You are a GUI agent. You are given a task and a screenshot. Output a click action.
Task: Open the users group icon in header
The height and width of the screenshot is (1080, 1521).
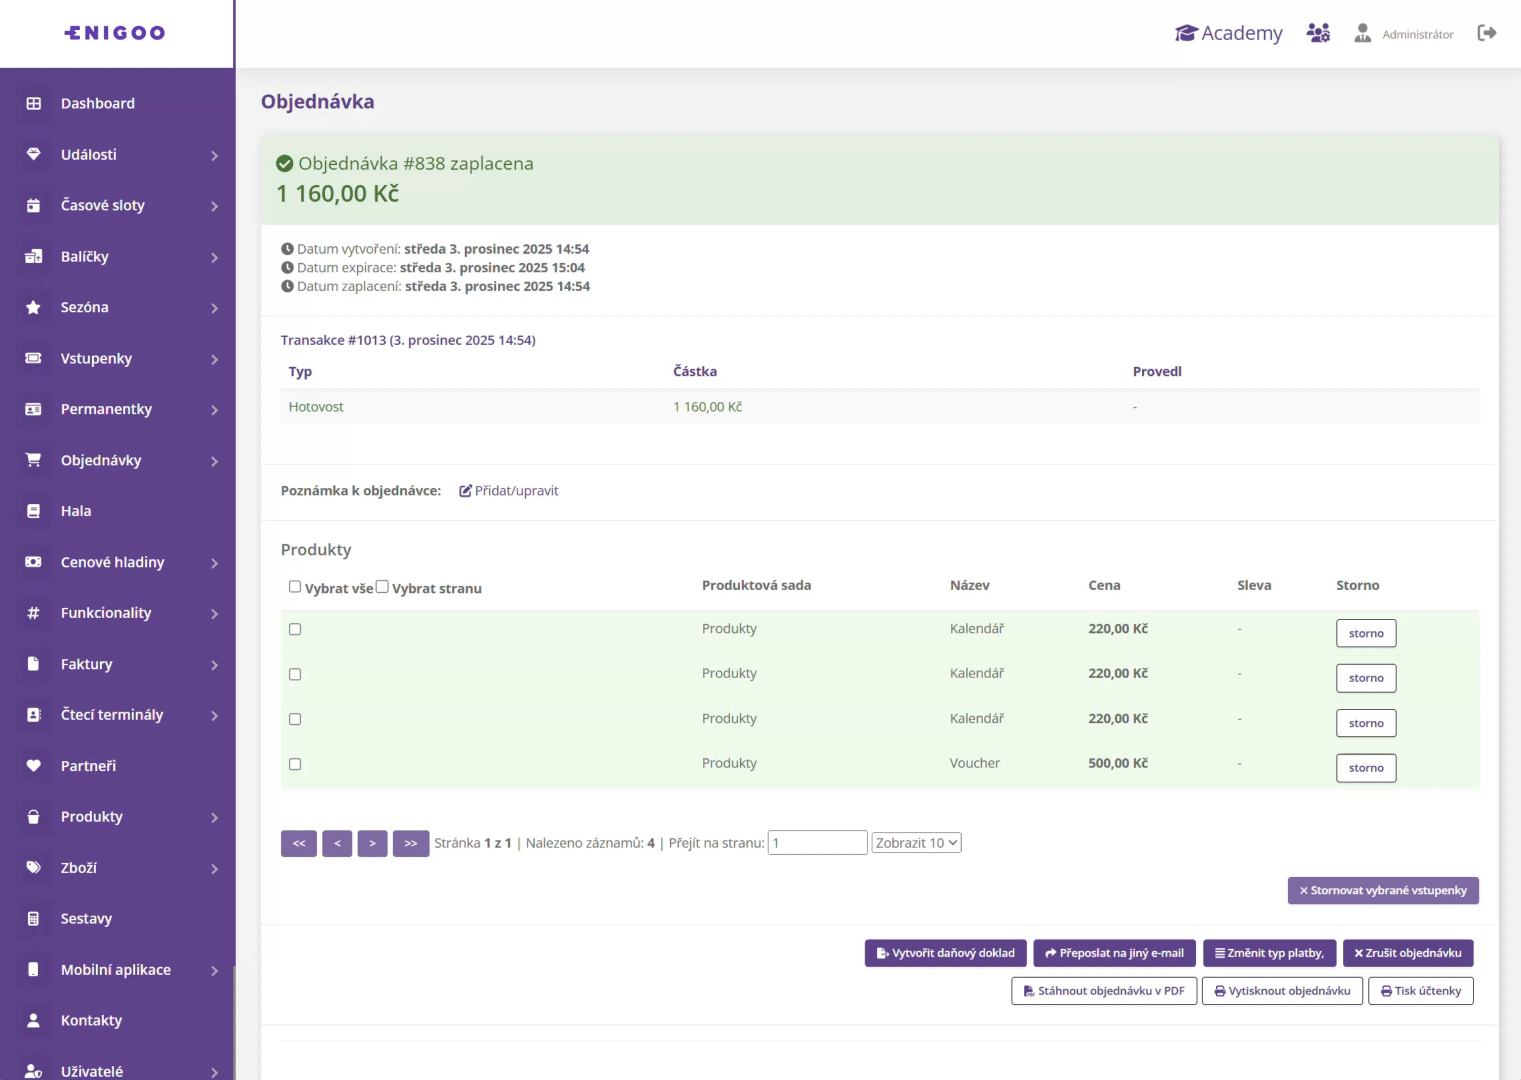point(1318,33)
